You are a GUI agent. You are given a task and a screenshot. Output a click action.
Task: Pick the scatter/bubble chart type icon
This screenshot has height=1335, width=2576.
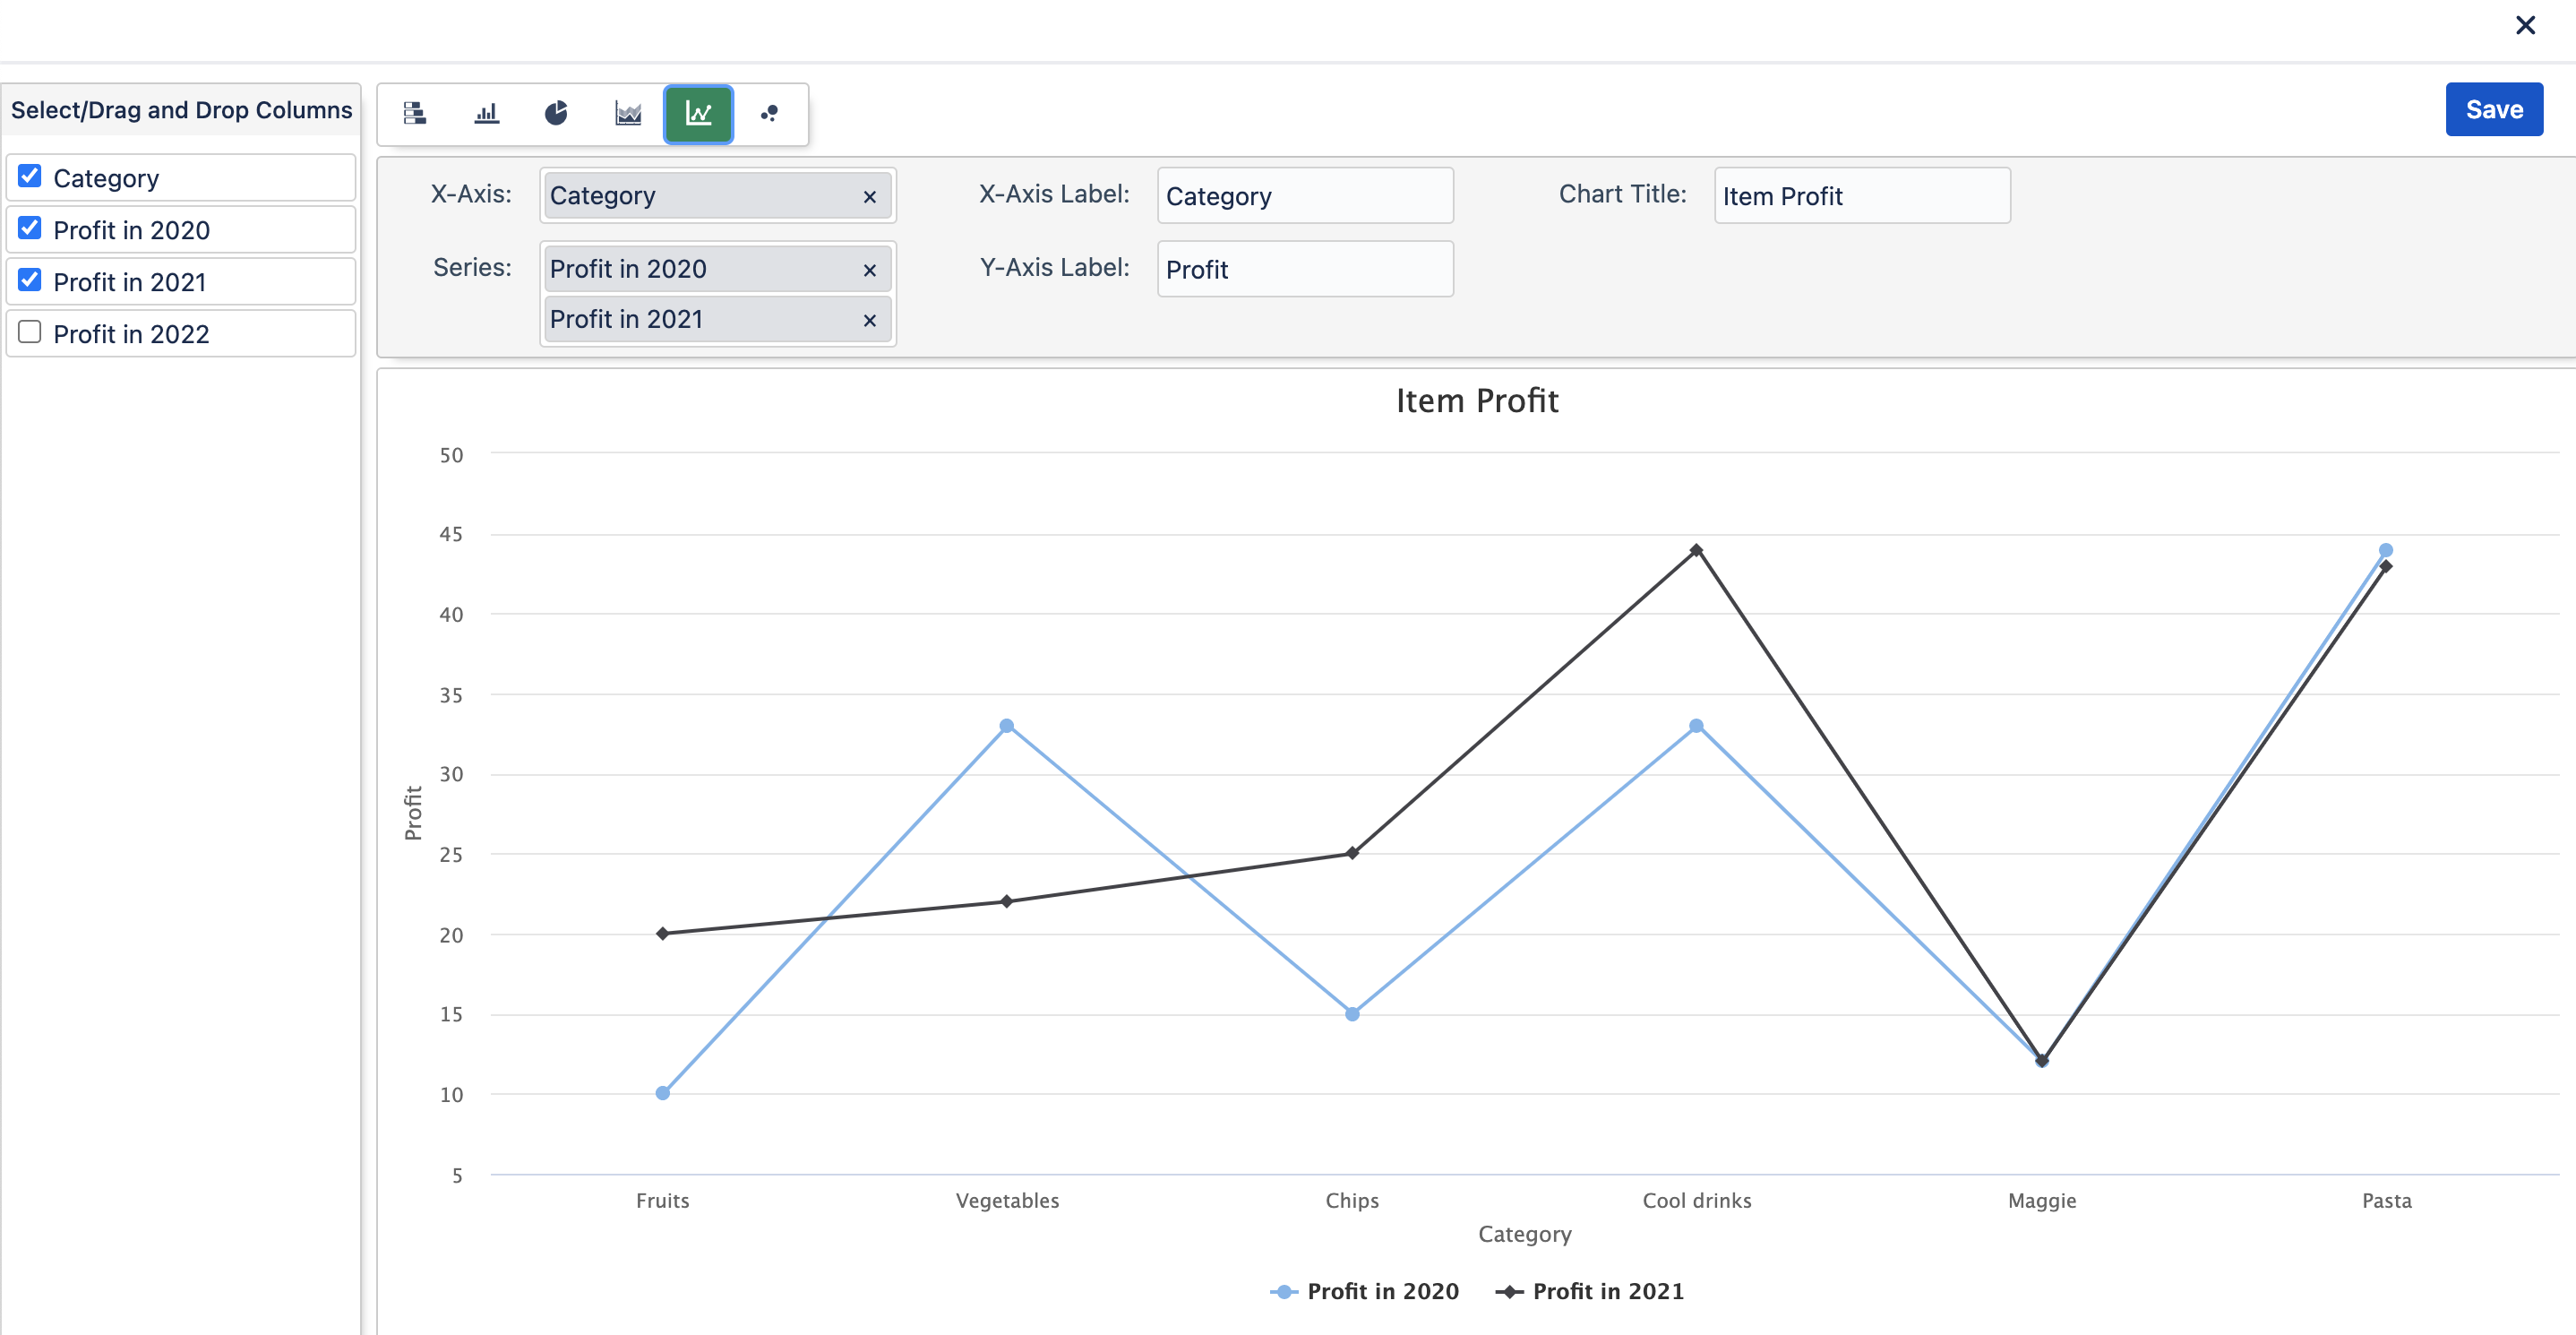(x=769, y=113)
